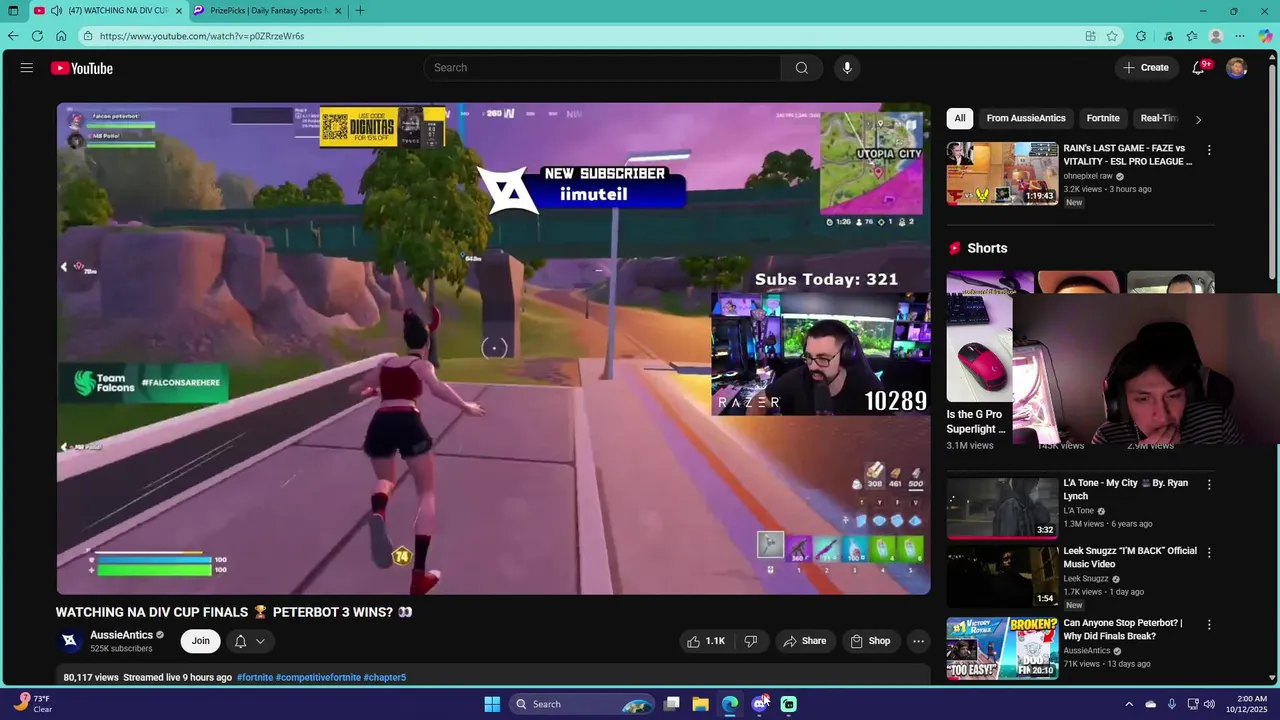Start voice search with microphone icon

[847, 68]
